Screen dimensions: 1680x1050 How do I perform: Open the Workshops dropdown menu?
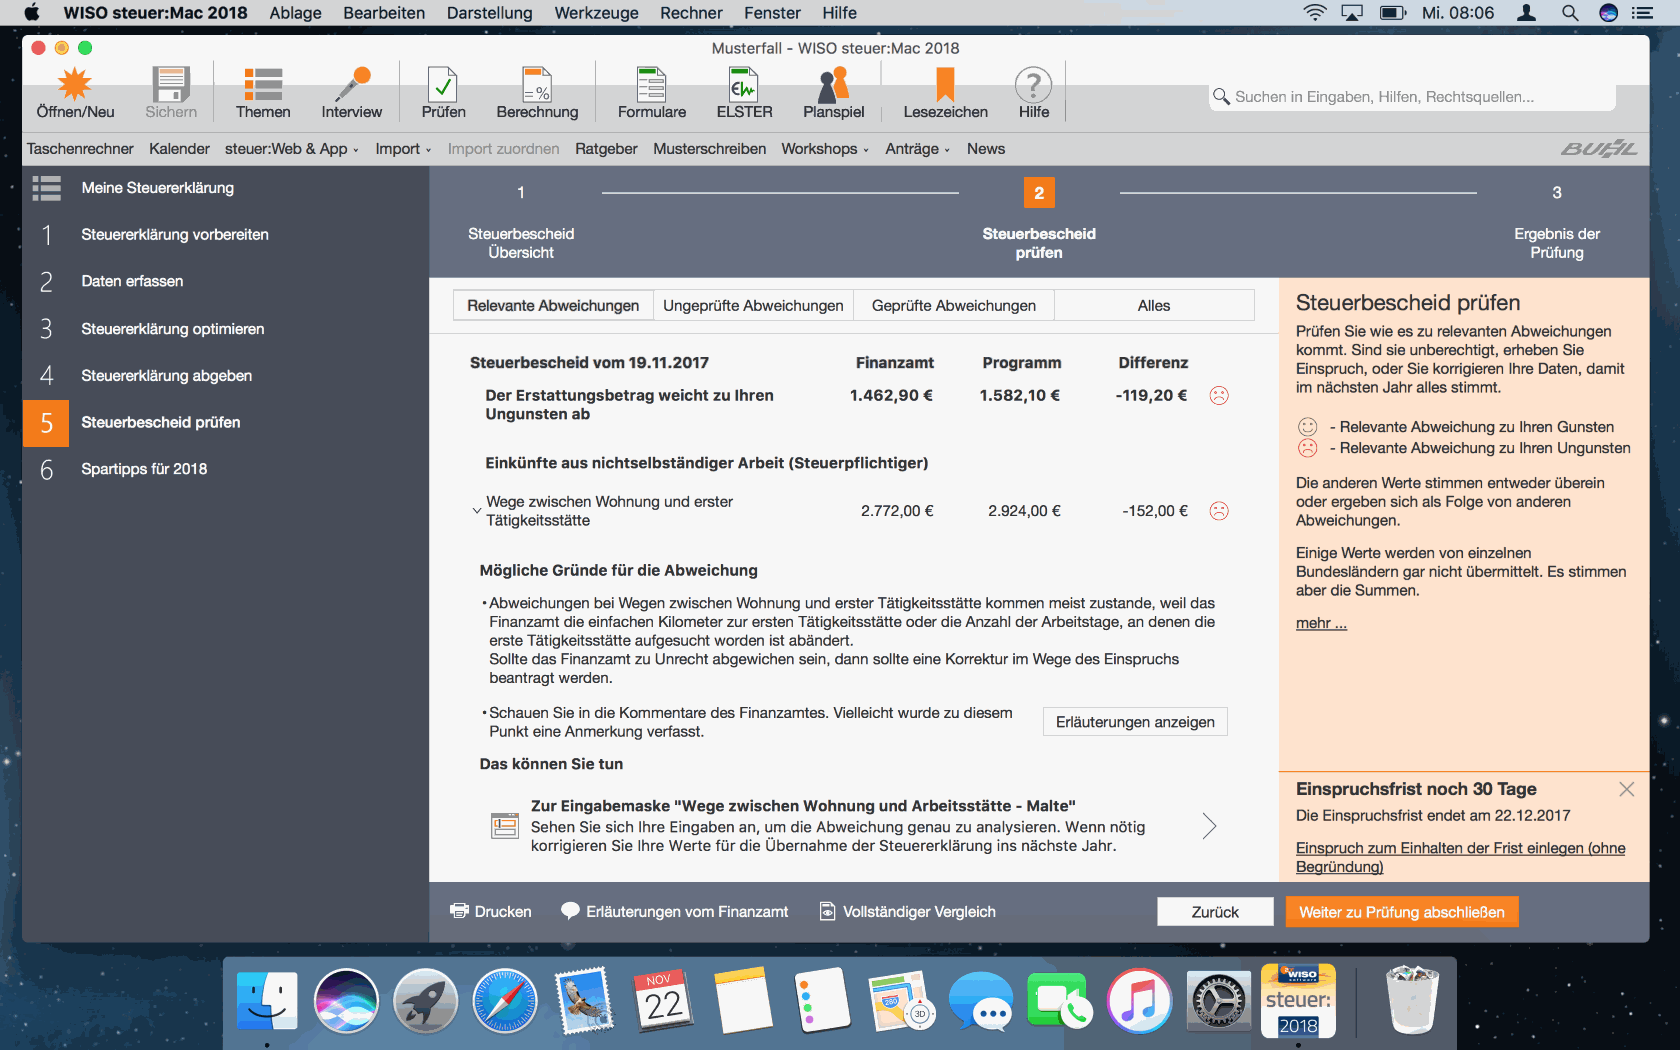click(825, 149)
